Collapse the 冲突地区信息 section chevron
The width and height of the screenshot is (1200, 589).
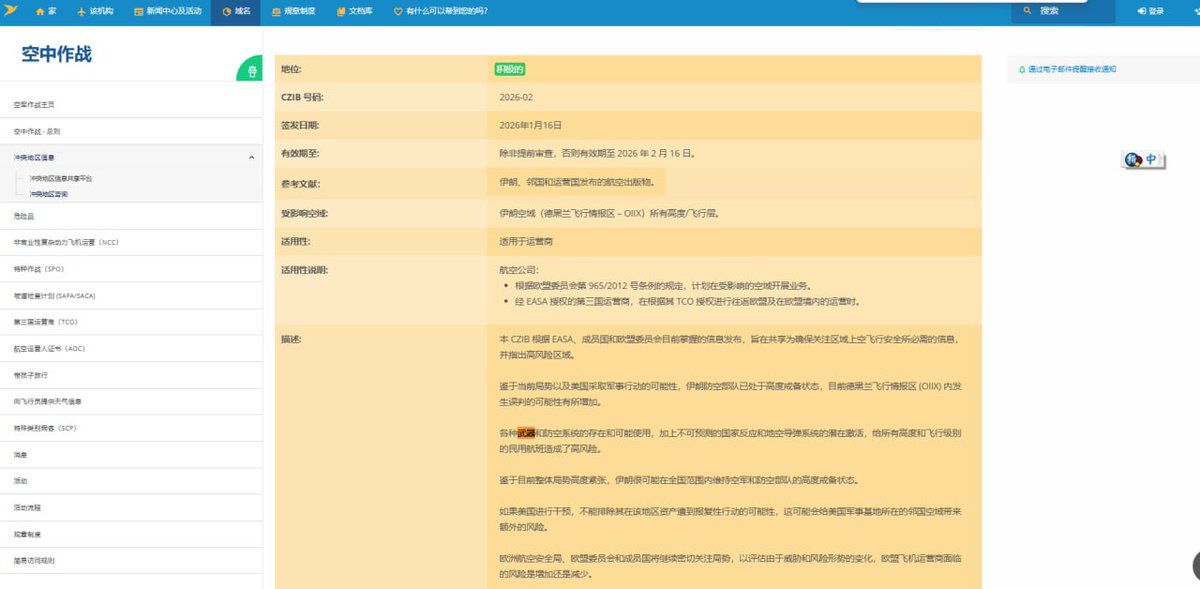(x=251, y=157)
